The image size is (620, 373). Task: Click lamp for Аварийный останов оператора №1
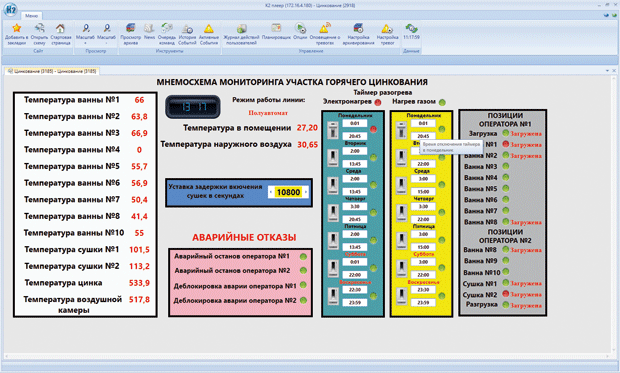(x=303, y=256)
